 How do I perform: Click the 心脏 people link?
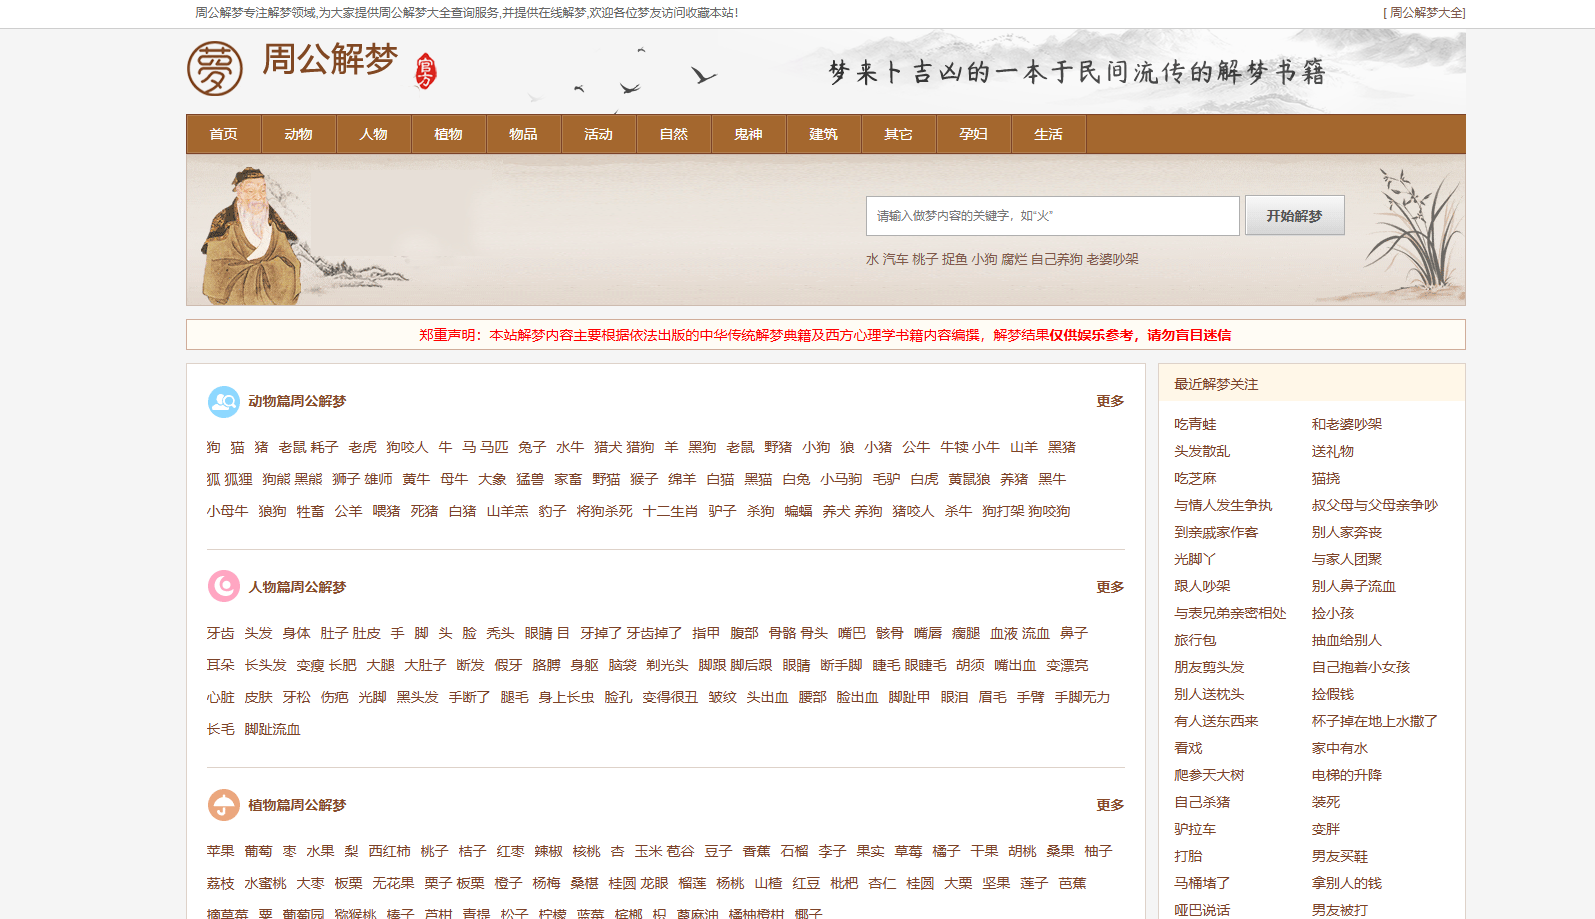click(221, 697)
